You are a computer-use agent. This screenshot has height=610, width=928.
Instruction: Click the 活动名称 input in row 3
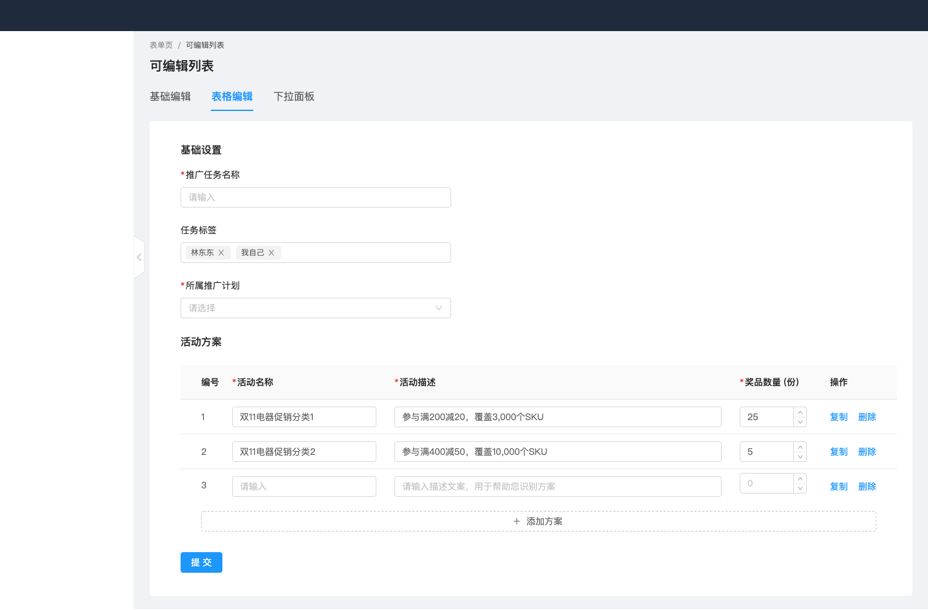pyautogui.click(x=305, y=486)
